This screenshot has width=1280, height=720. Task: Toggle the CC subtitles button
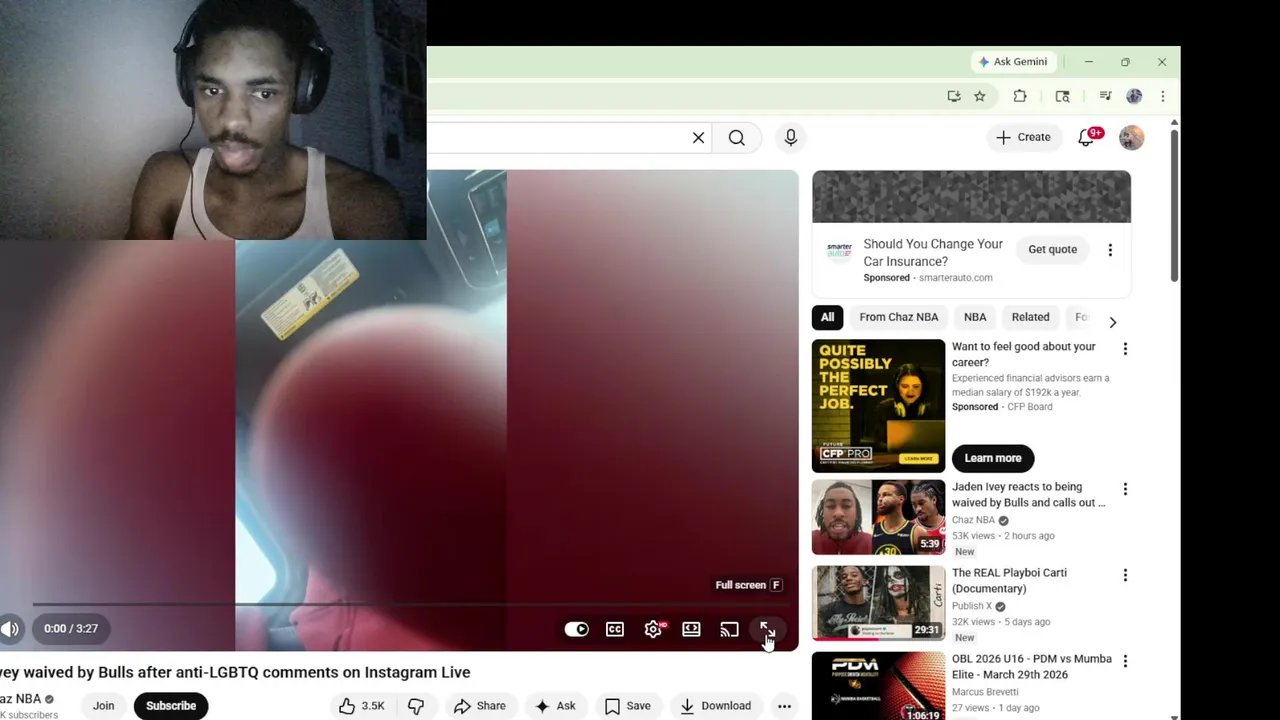coord(615,629)
